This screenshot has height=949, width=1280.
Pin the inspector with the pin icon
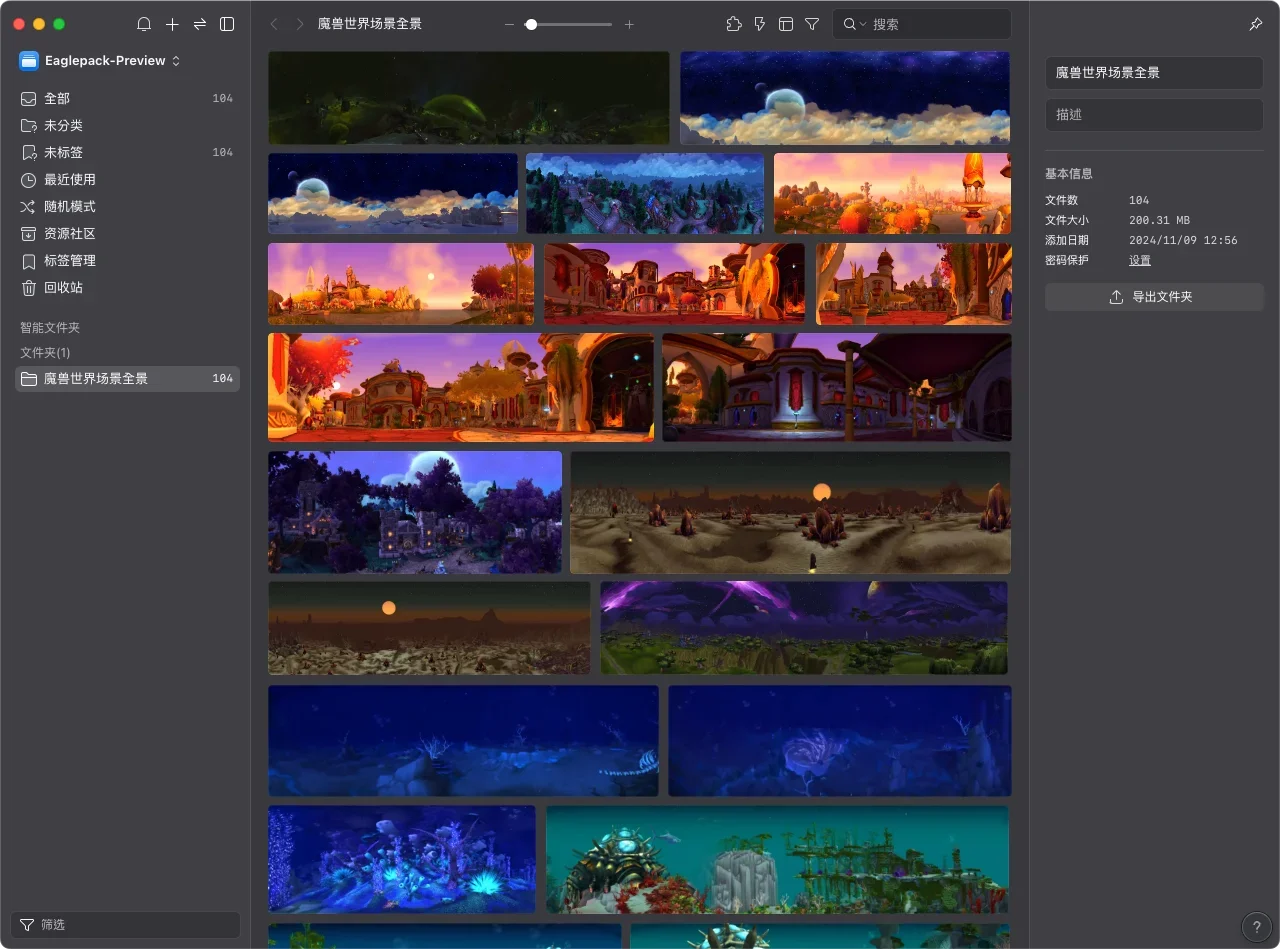pyautogui.click(x=1256, y=24)
